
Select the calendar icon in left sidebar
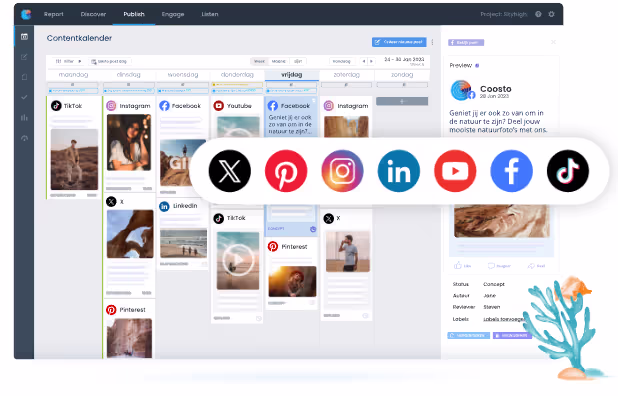pos(24,37)
